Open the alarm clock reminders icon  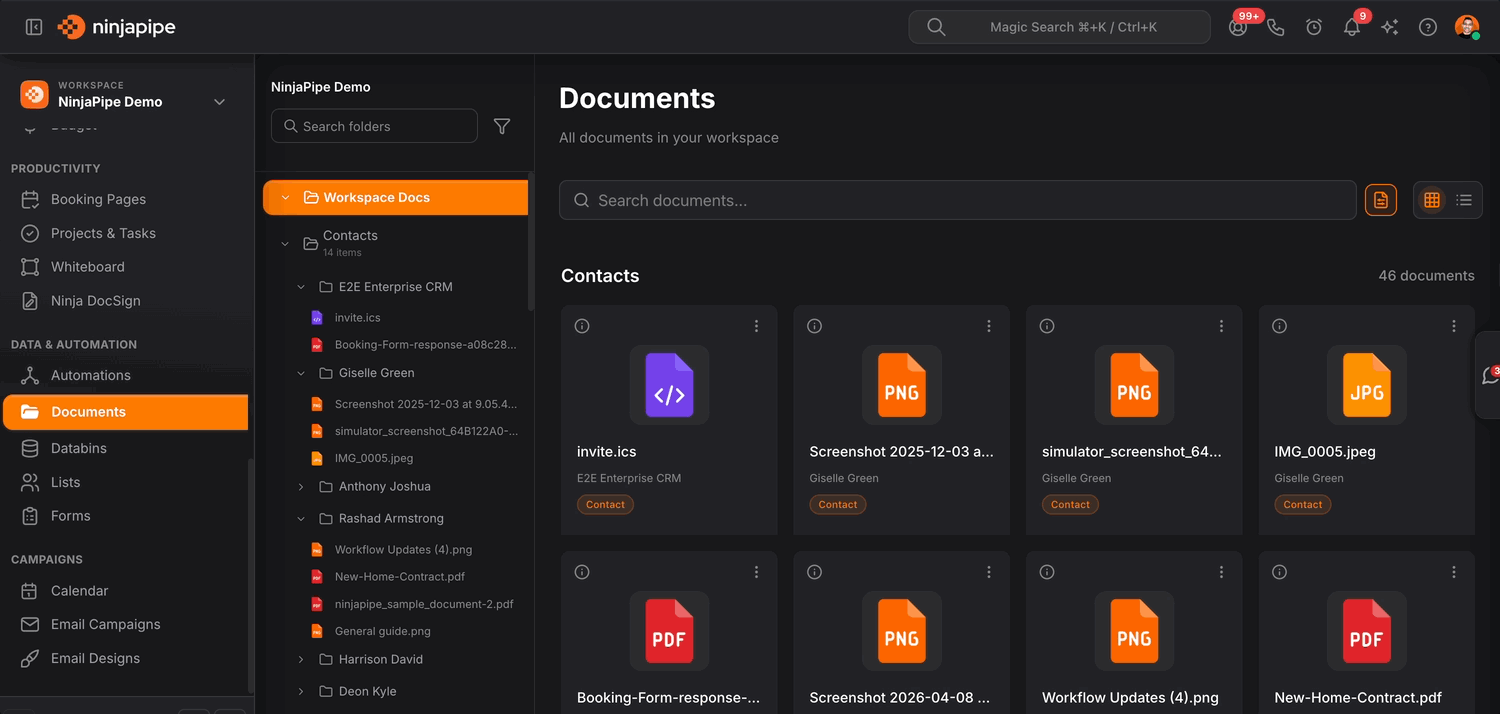coord(1314,27)
